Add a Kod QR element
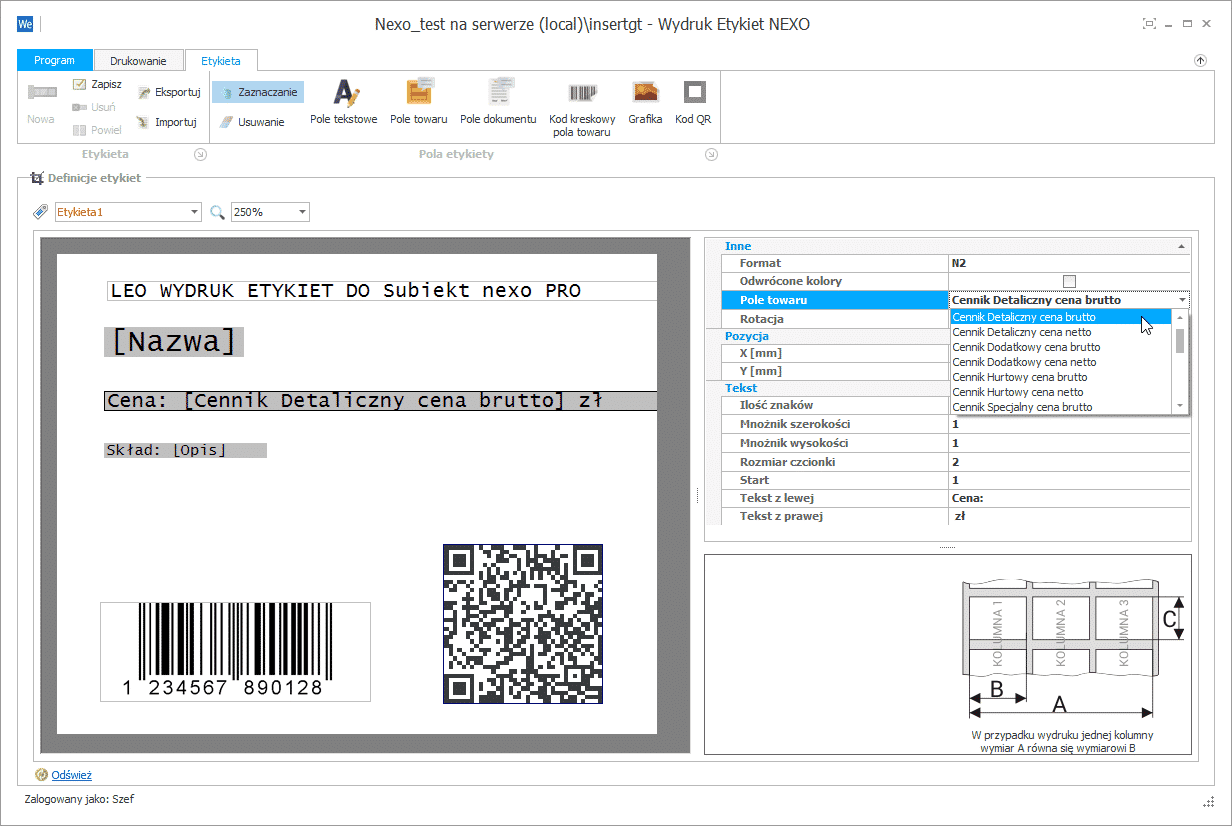Image resolution: width=1232 pixels, height=826 pixels. (x=693, y=103)
